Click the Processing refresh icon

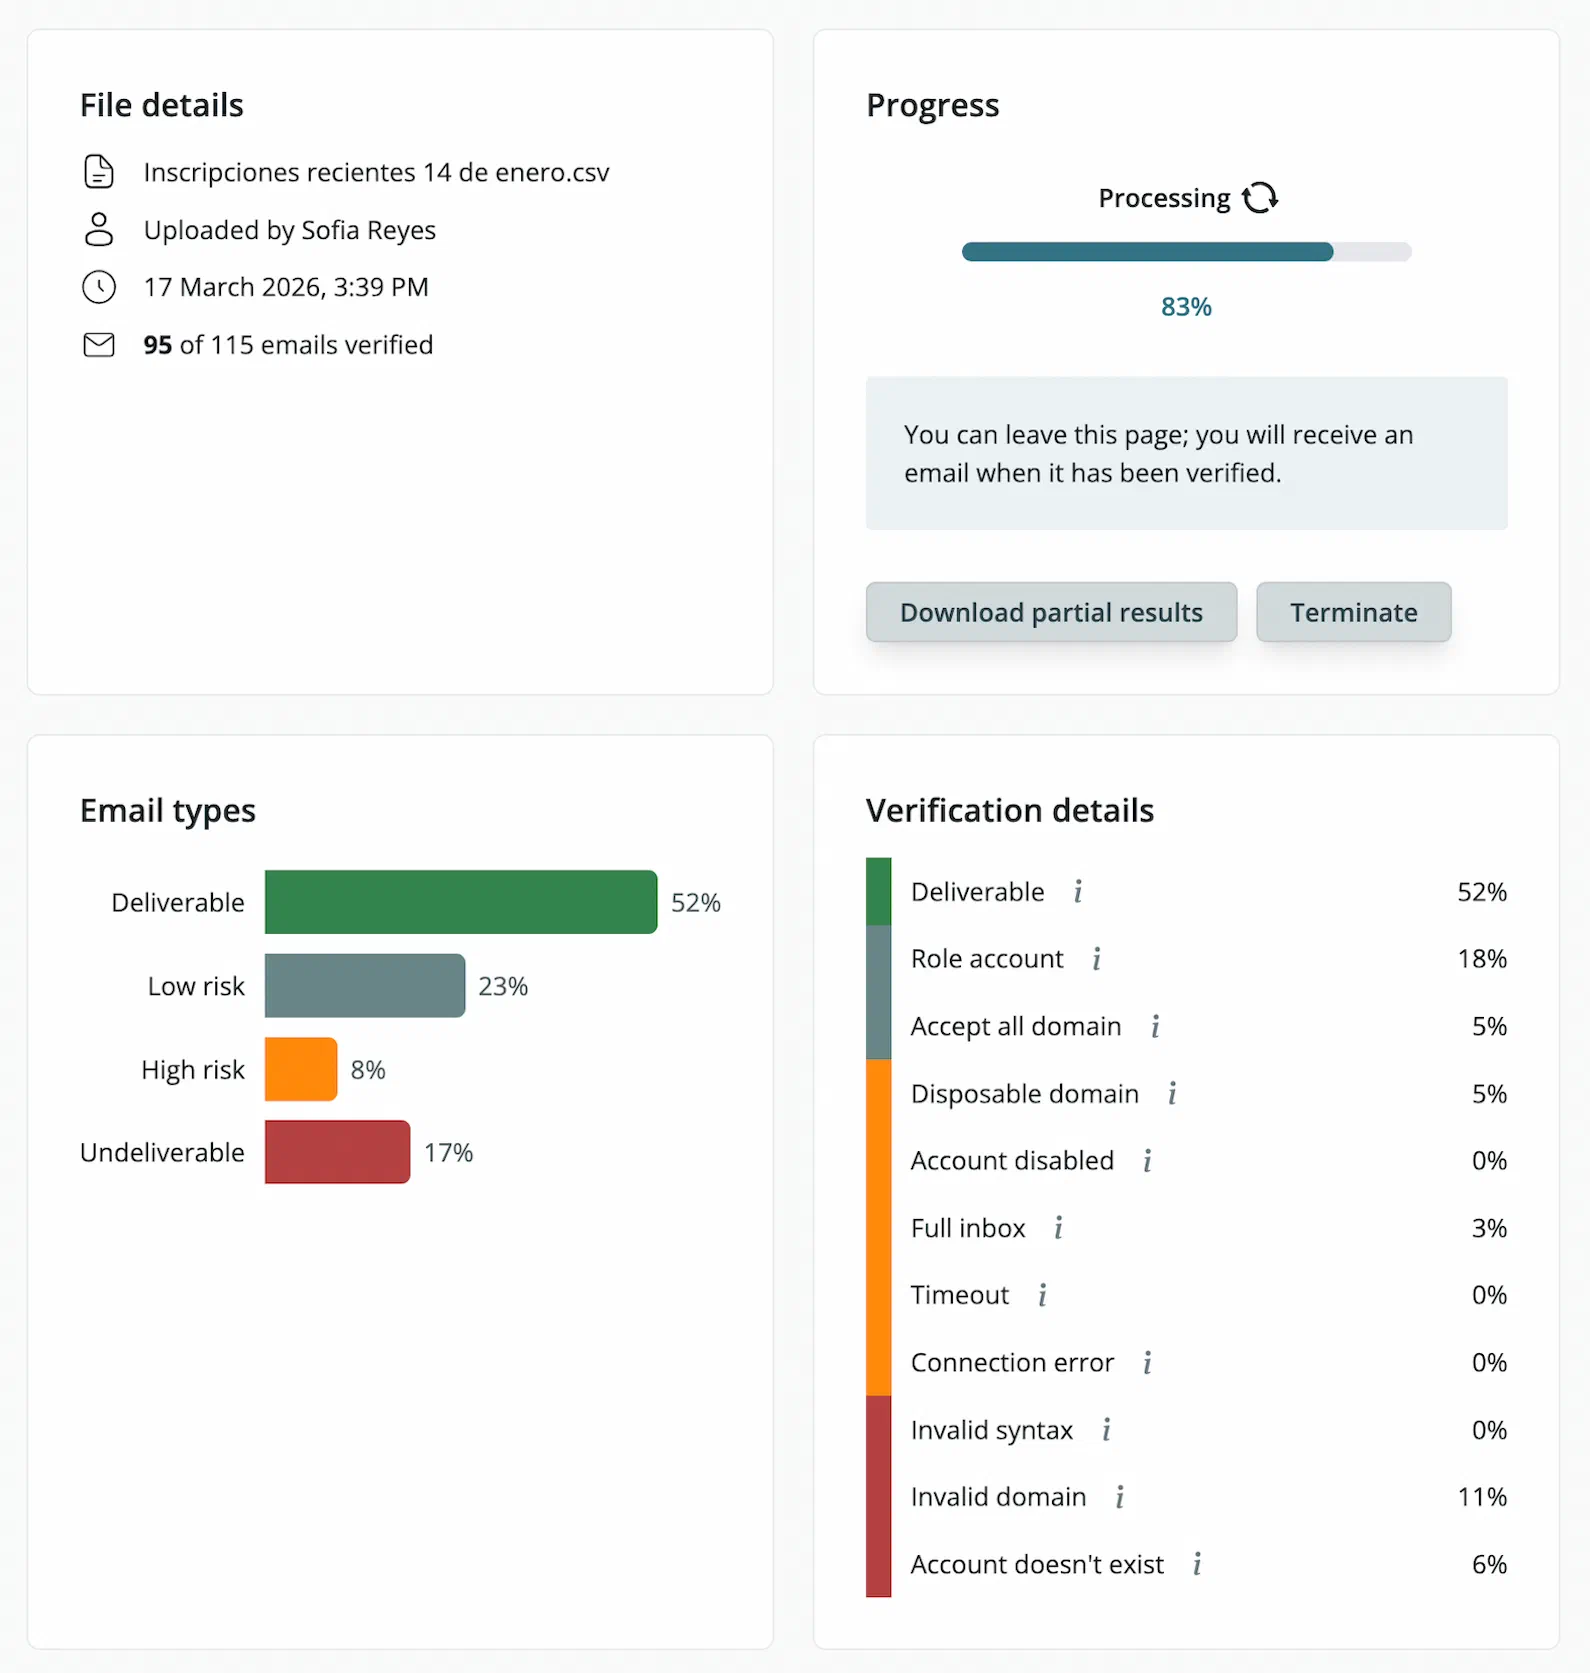coord(1259,197)
